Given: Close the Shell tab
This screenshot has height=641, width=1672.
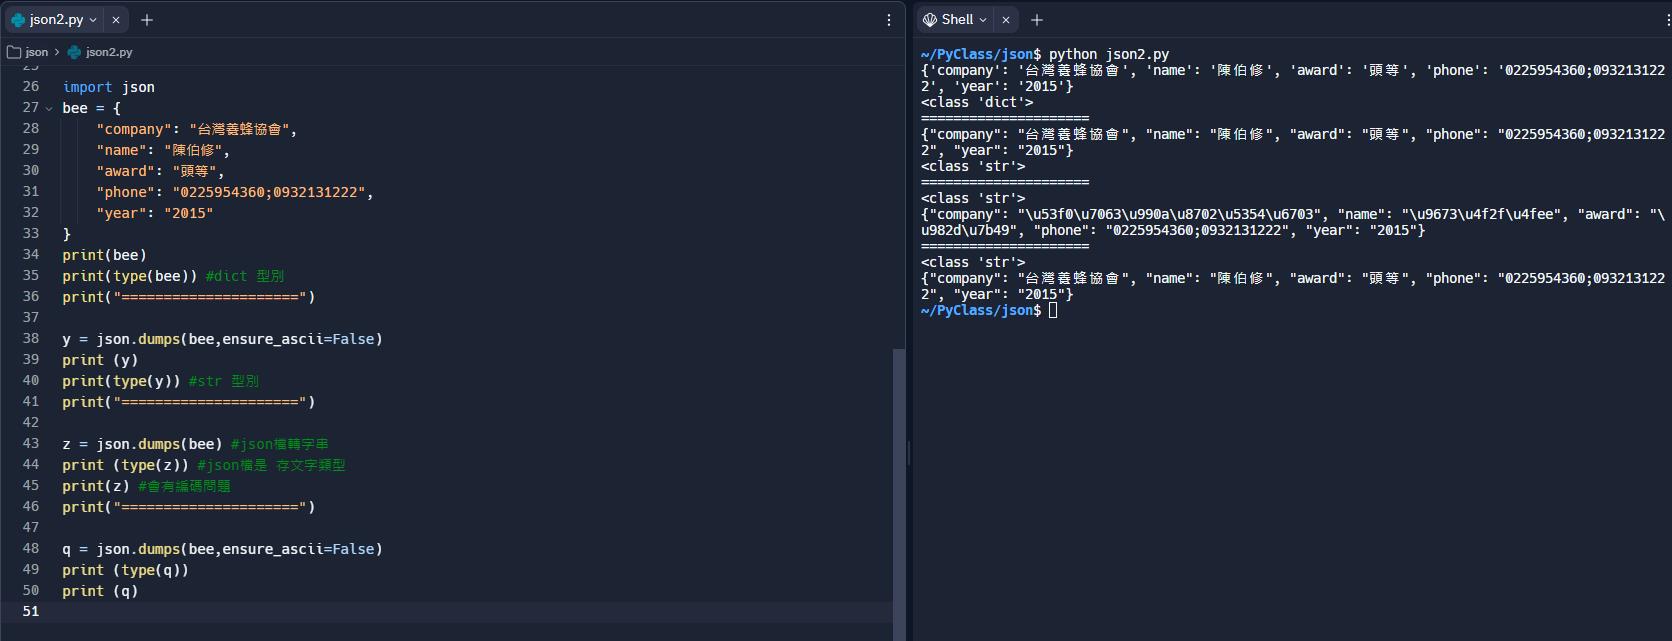Looking at the screenshot, I should [x=1006, y=20].
